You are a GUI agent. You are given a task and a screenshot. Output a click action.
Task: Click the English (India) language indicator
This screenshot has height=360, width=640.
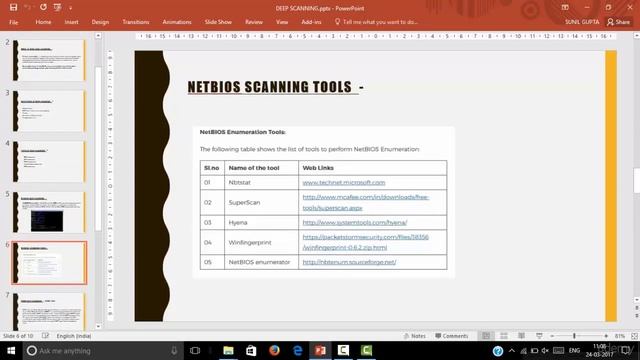tap(74, 336)
